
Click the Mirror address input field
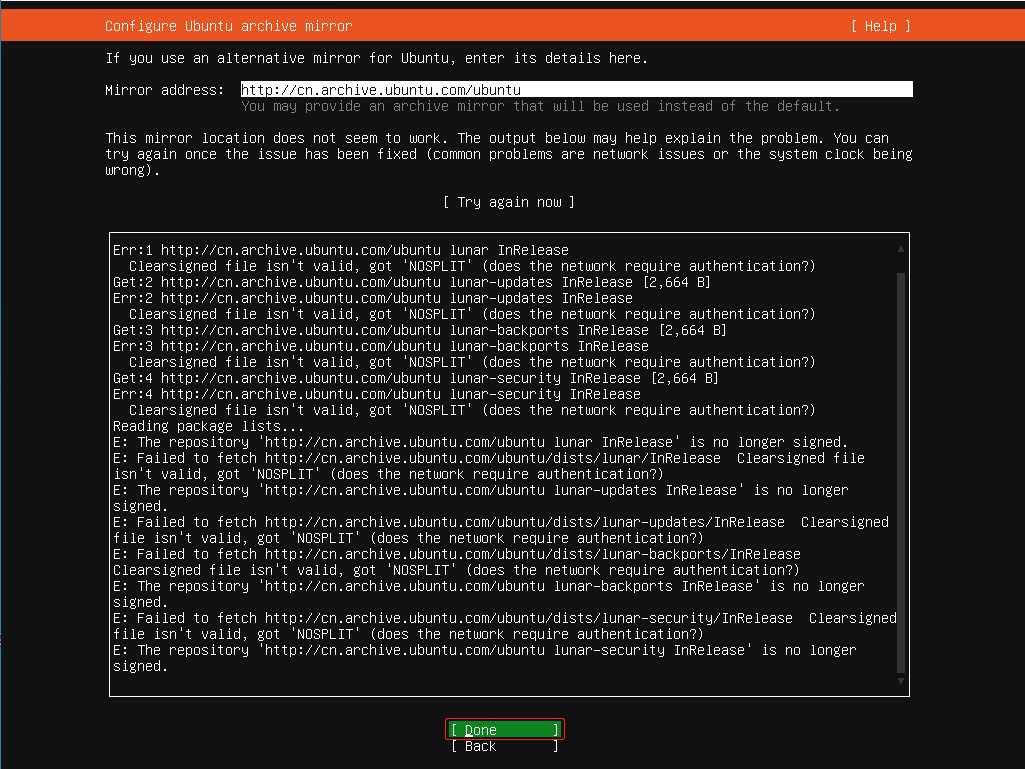pos(577,90)
